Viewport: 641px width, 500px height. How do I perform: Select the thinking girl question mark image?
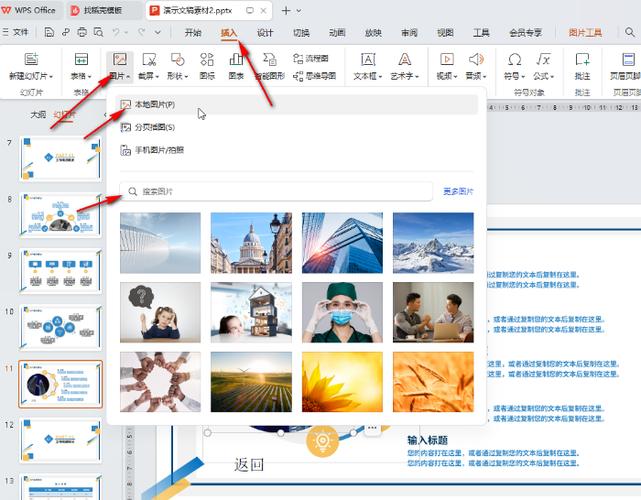click(160, 312)
